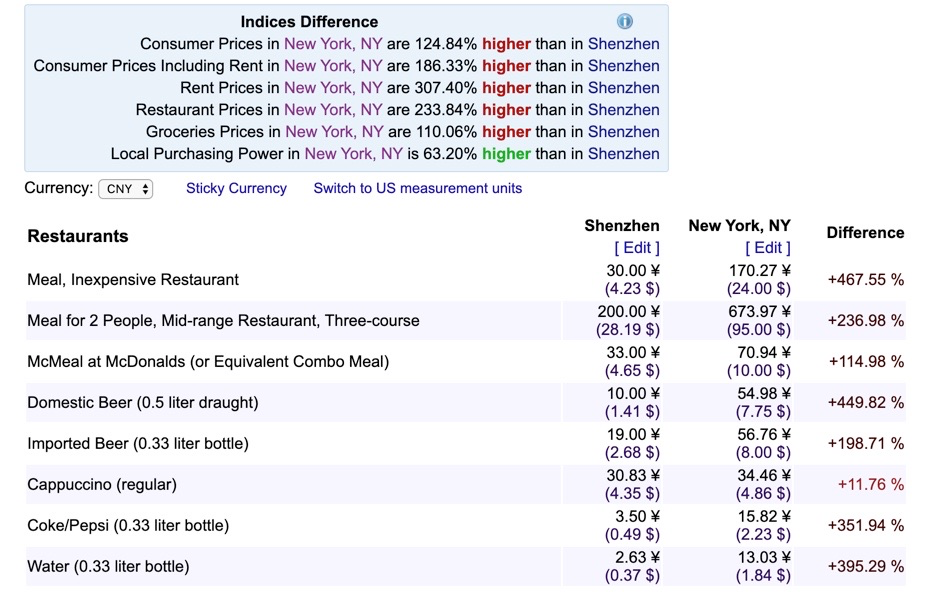950x602 pixels.
Task: Select the Meal, Inexpensive Restaurant row label
Action: [x=133, y=280]
